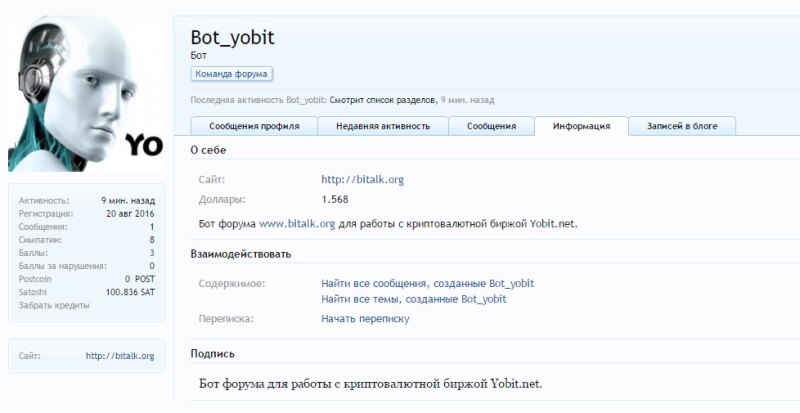800x413 pixels.
Task: Click "Найти все сообщения, созданные Bot_yobit"
Action: click(427, 284)
